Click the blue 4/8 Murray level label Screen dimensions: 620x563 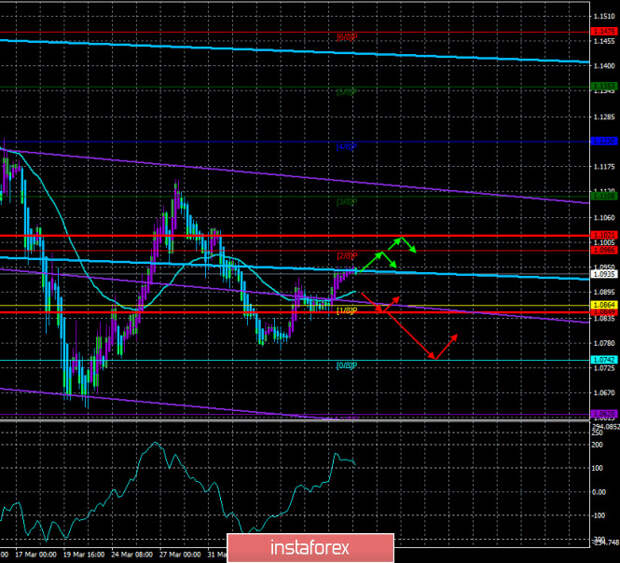click(x=347, y=147)
